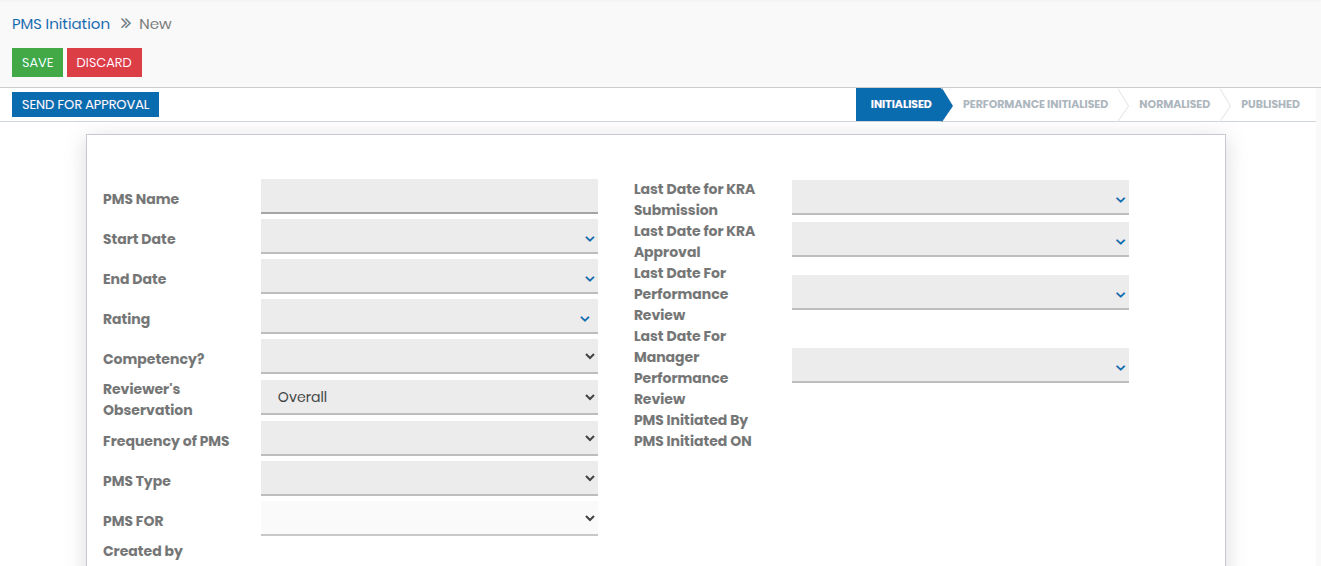Open the PMS Type dropdown
The height and width of the screenshot is (566, 1321).
click(429, 478)
